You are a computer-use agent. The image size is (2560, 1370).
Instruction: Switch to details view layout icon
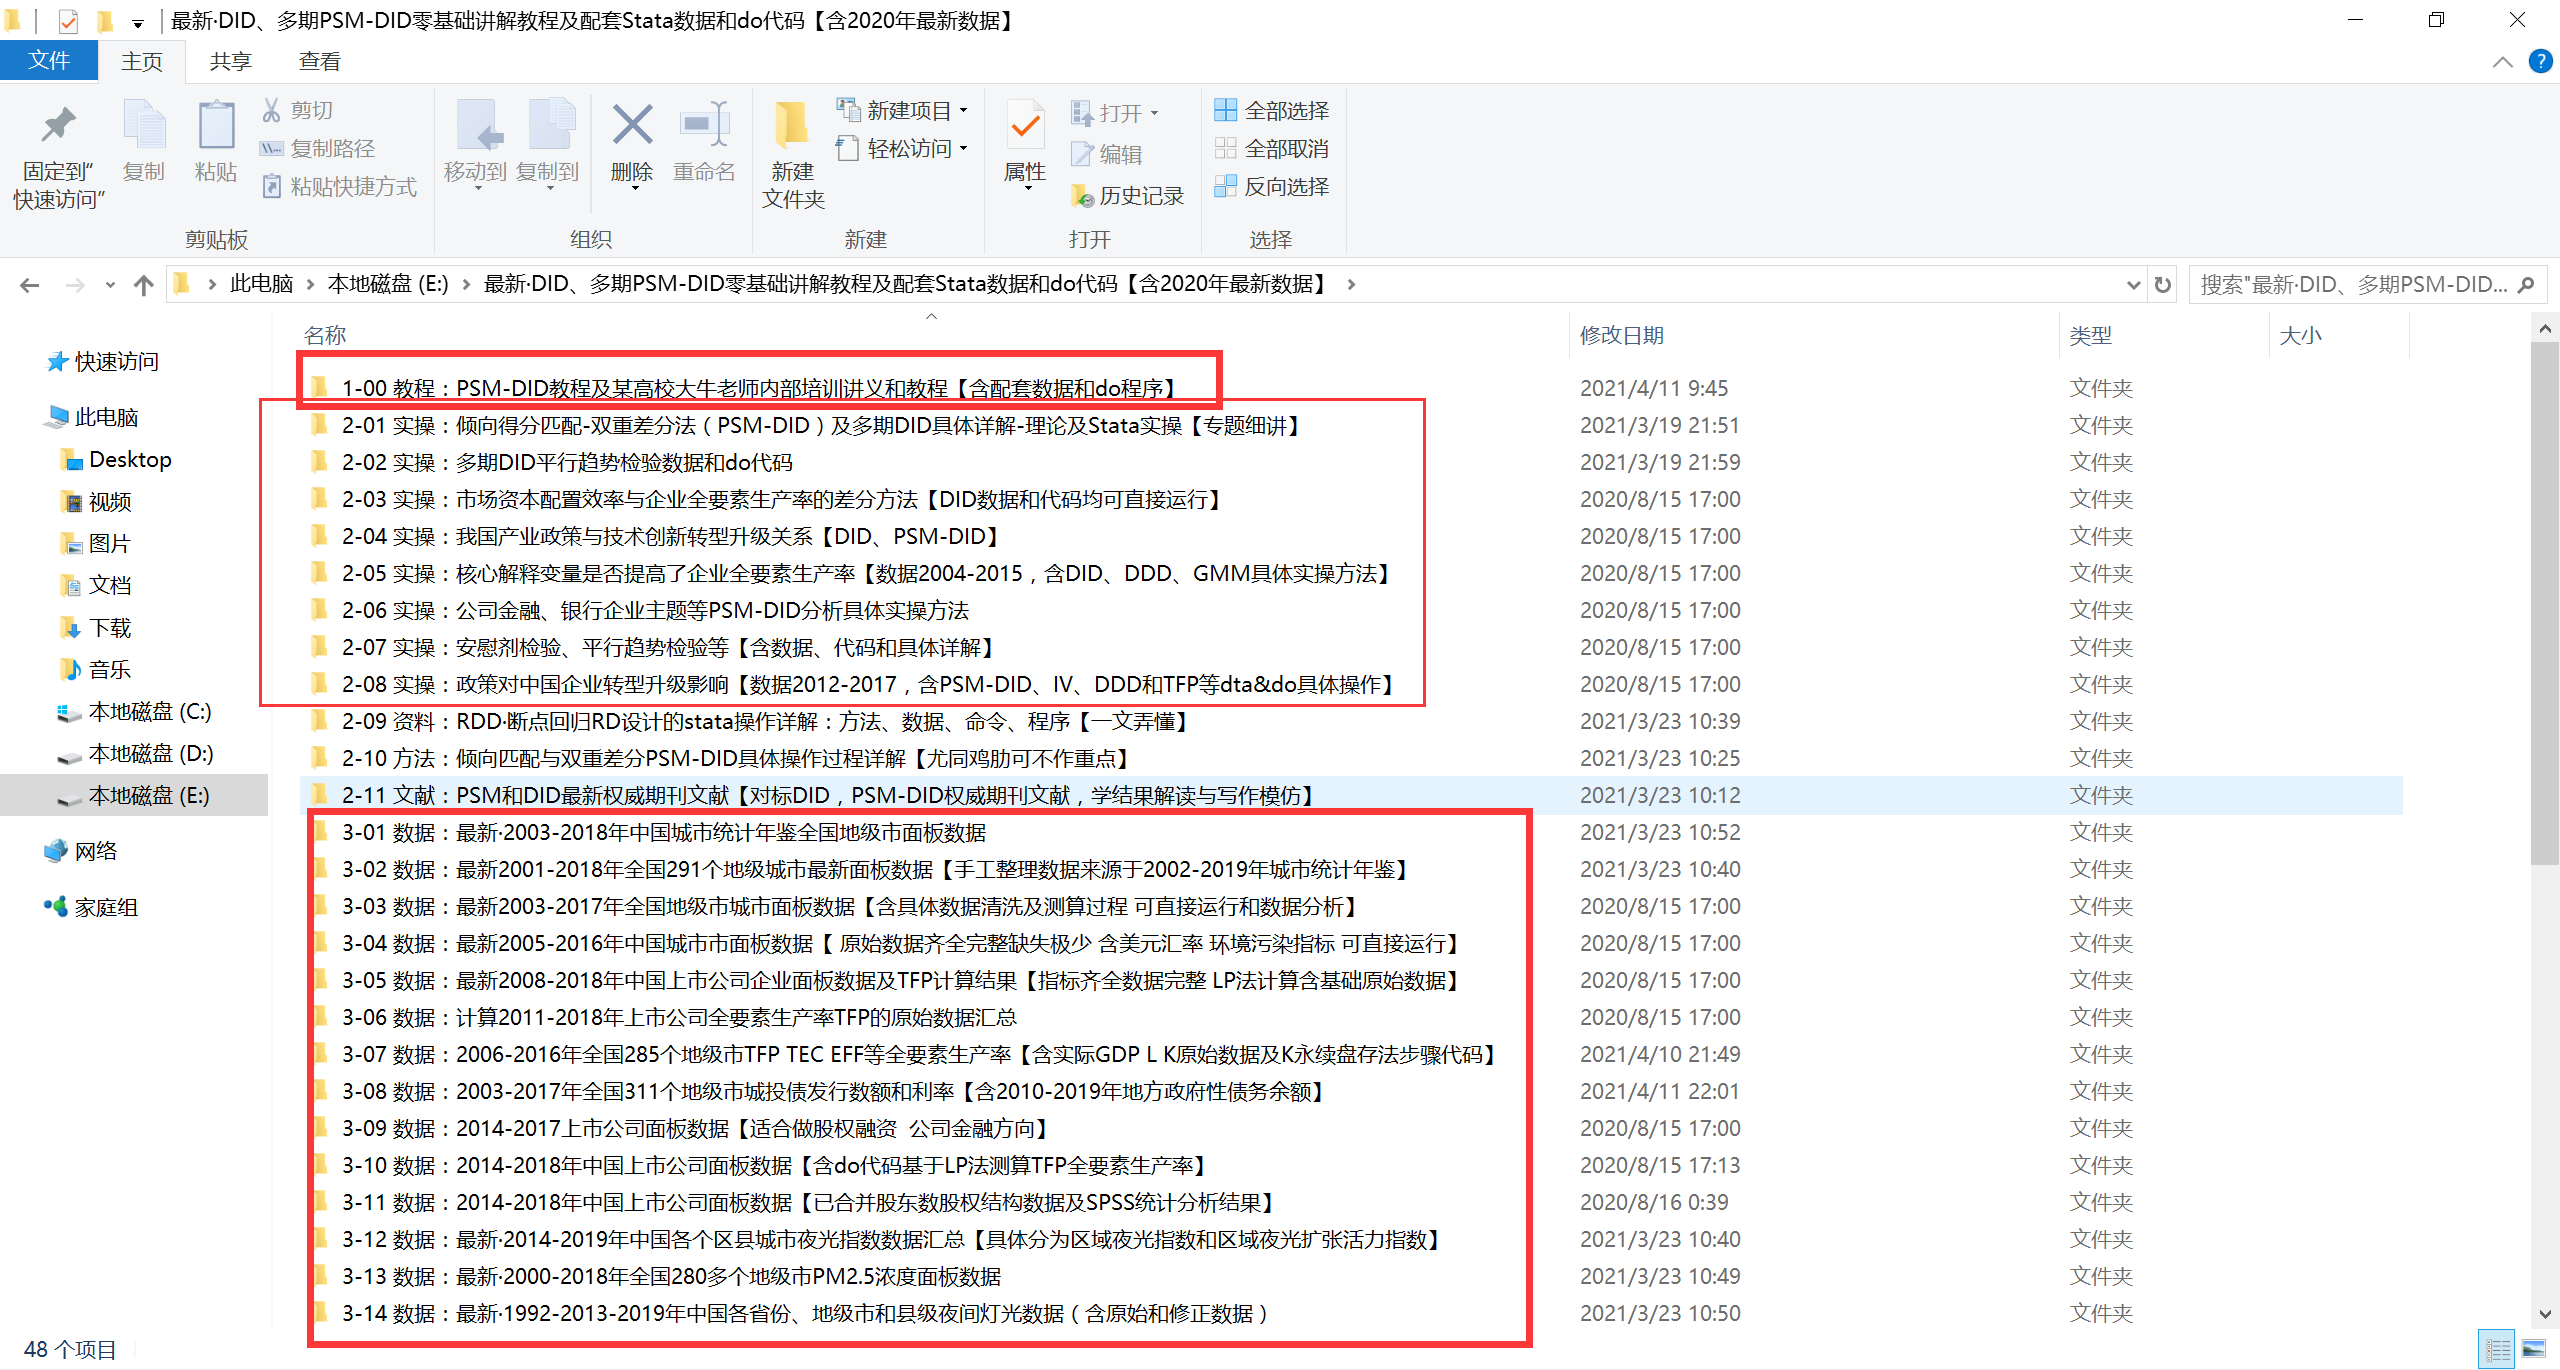coord(2499,1350)
